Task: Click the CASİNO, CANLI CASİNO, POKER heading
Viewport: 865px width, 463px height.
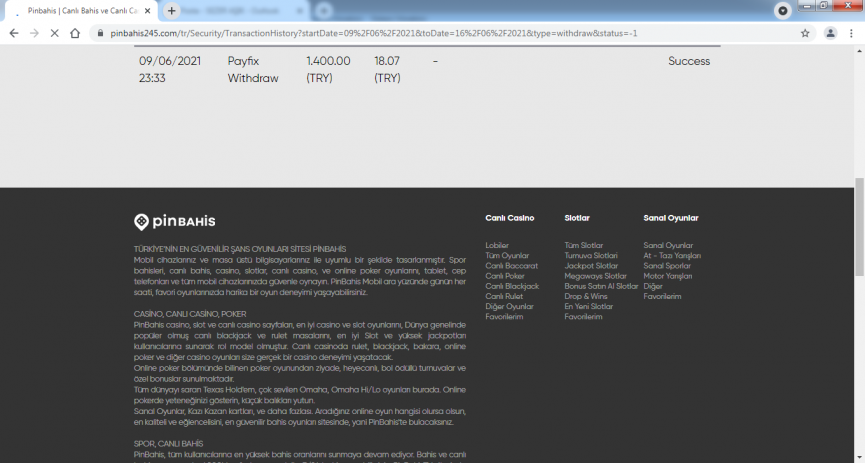Action: (190, 314)
